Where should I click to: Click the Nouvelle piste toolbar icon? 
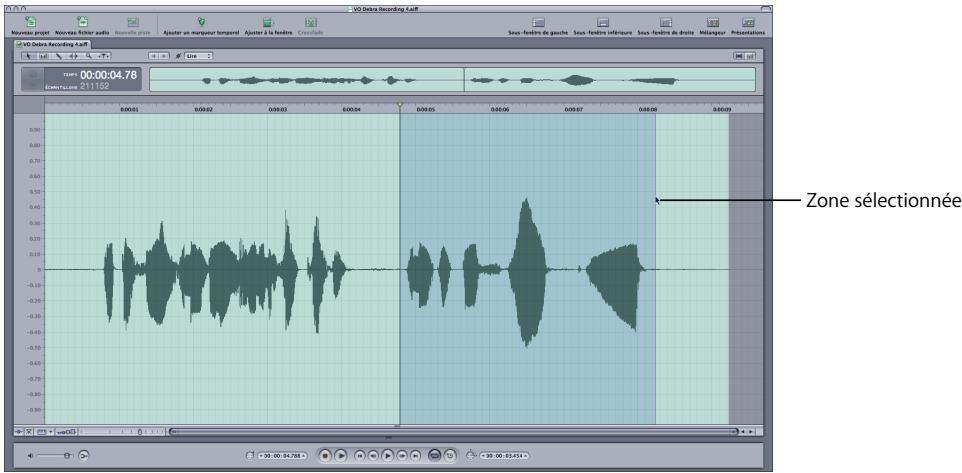132,22
